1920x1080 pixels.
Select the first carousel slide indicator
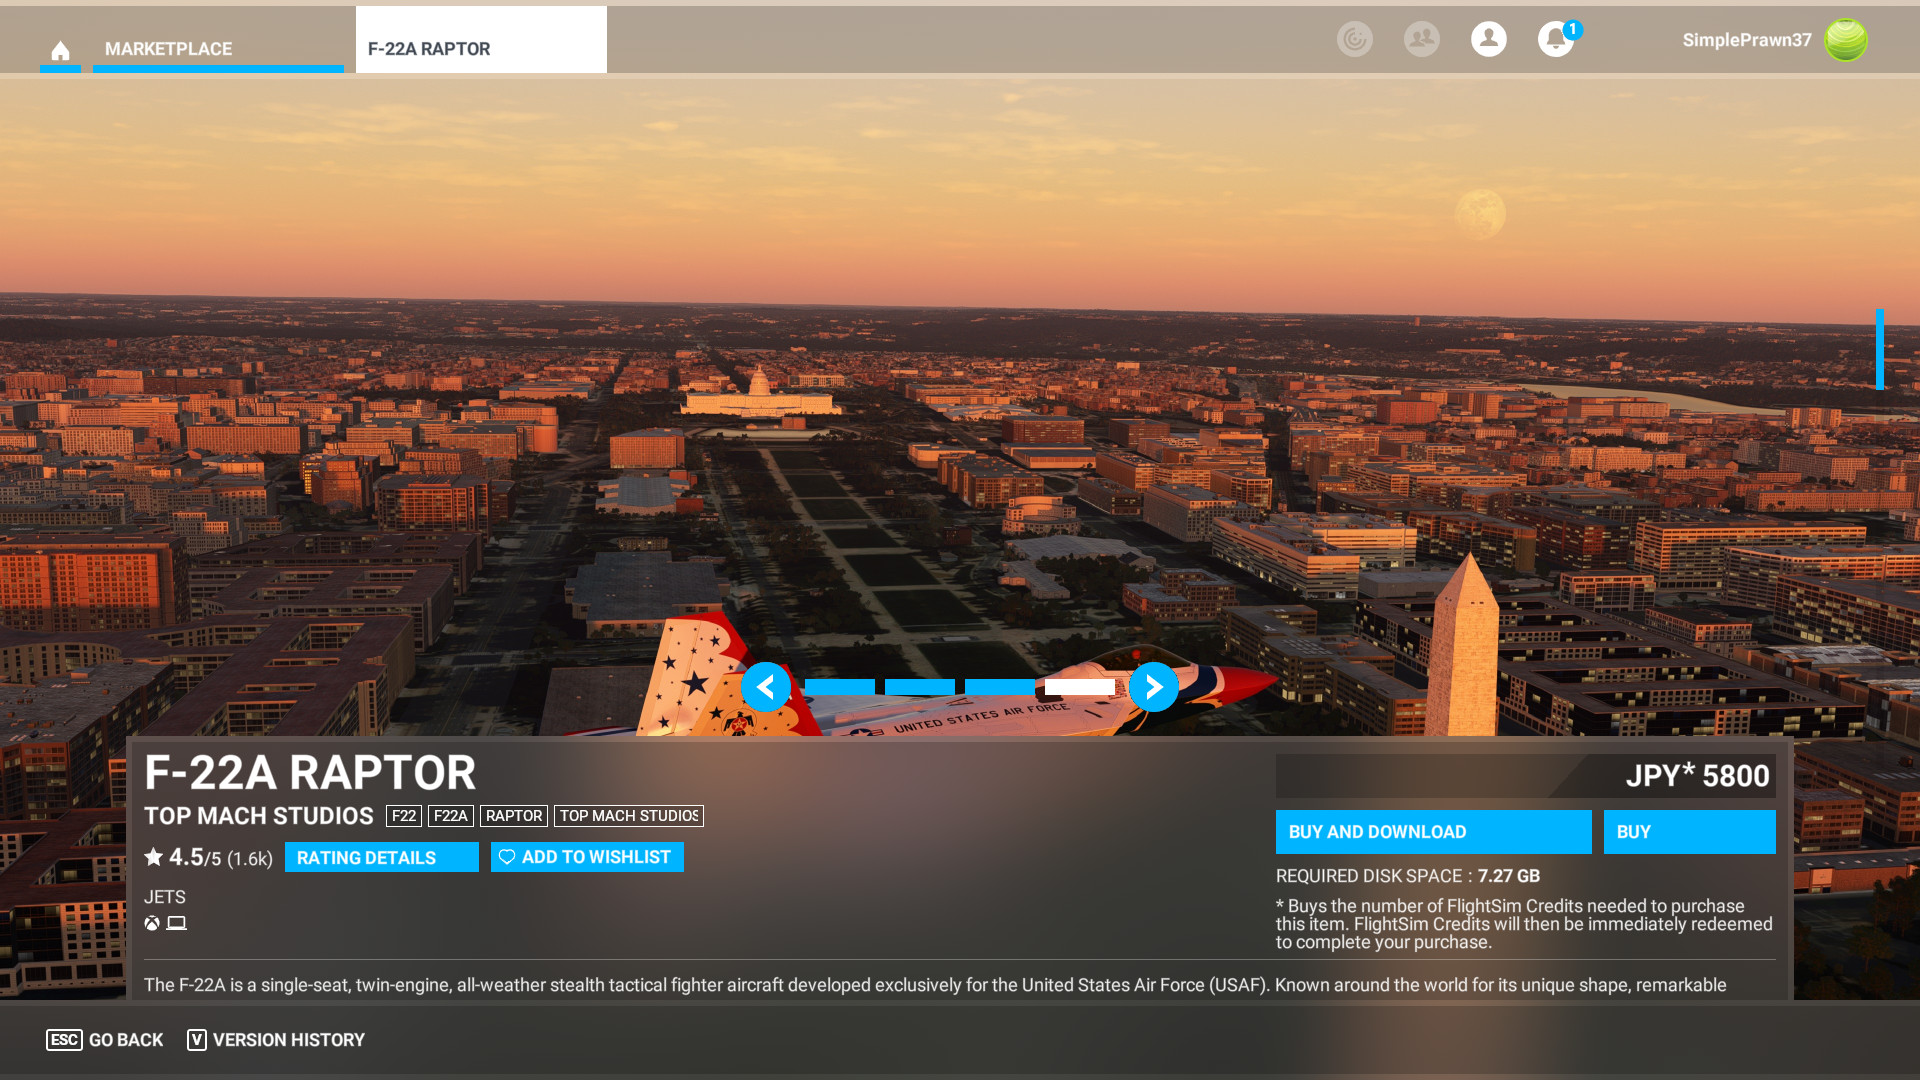click(x=840, y=687)
